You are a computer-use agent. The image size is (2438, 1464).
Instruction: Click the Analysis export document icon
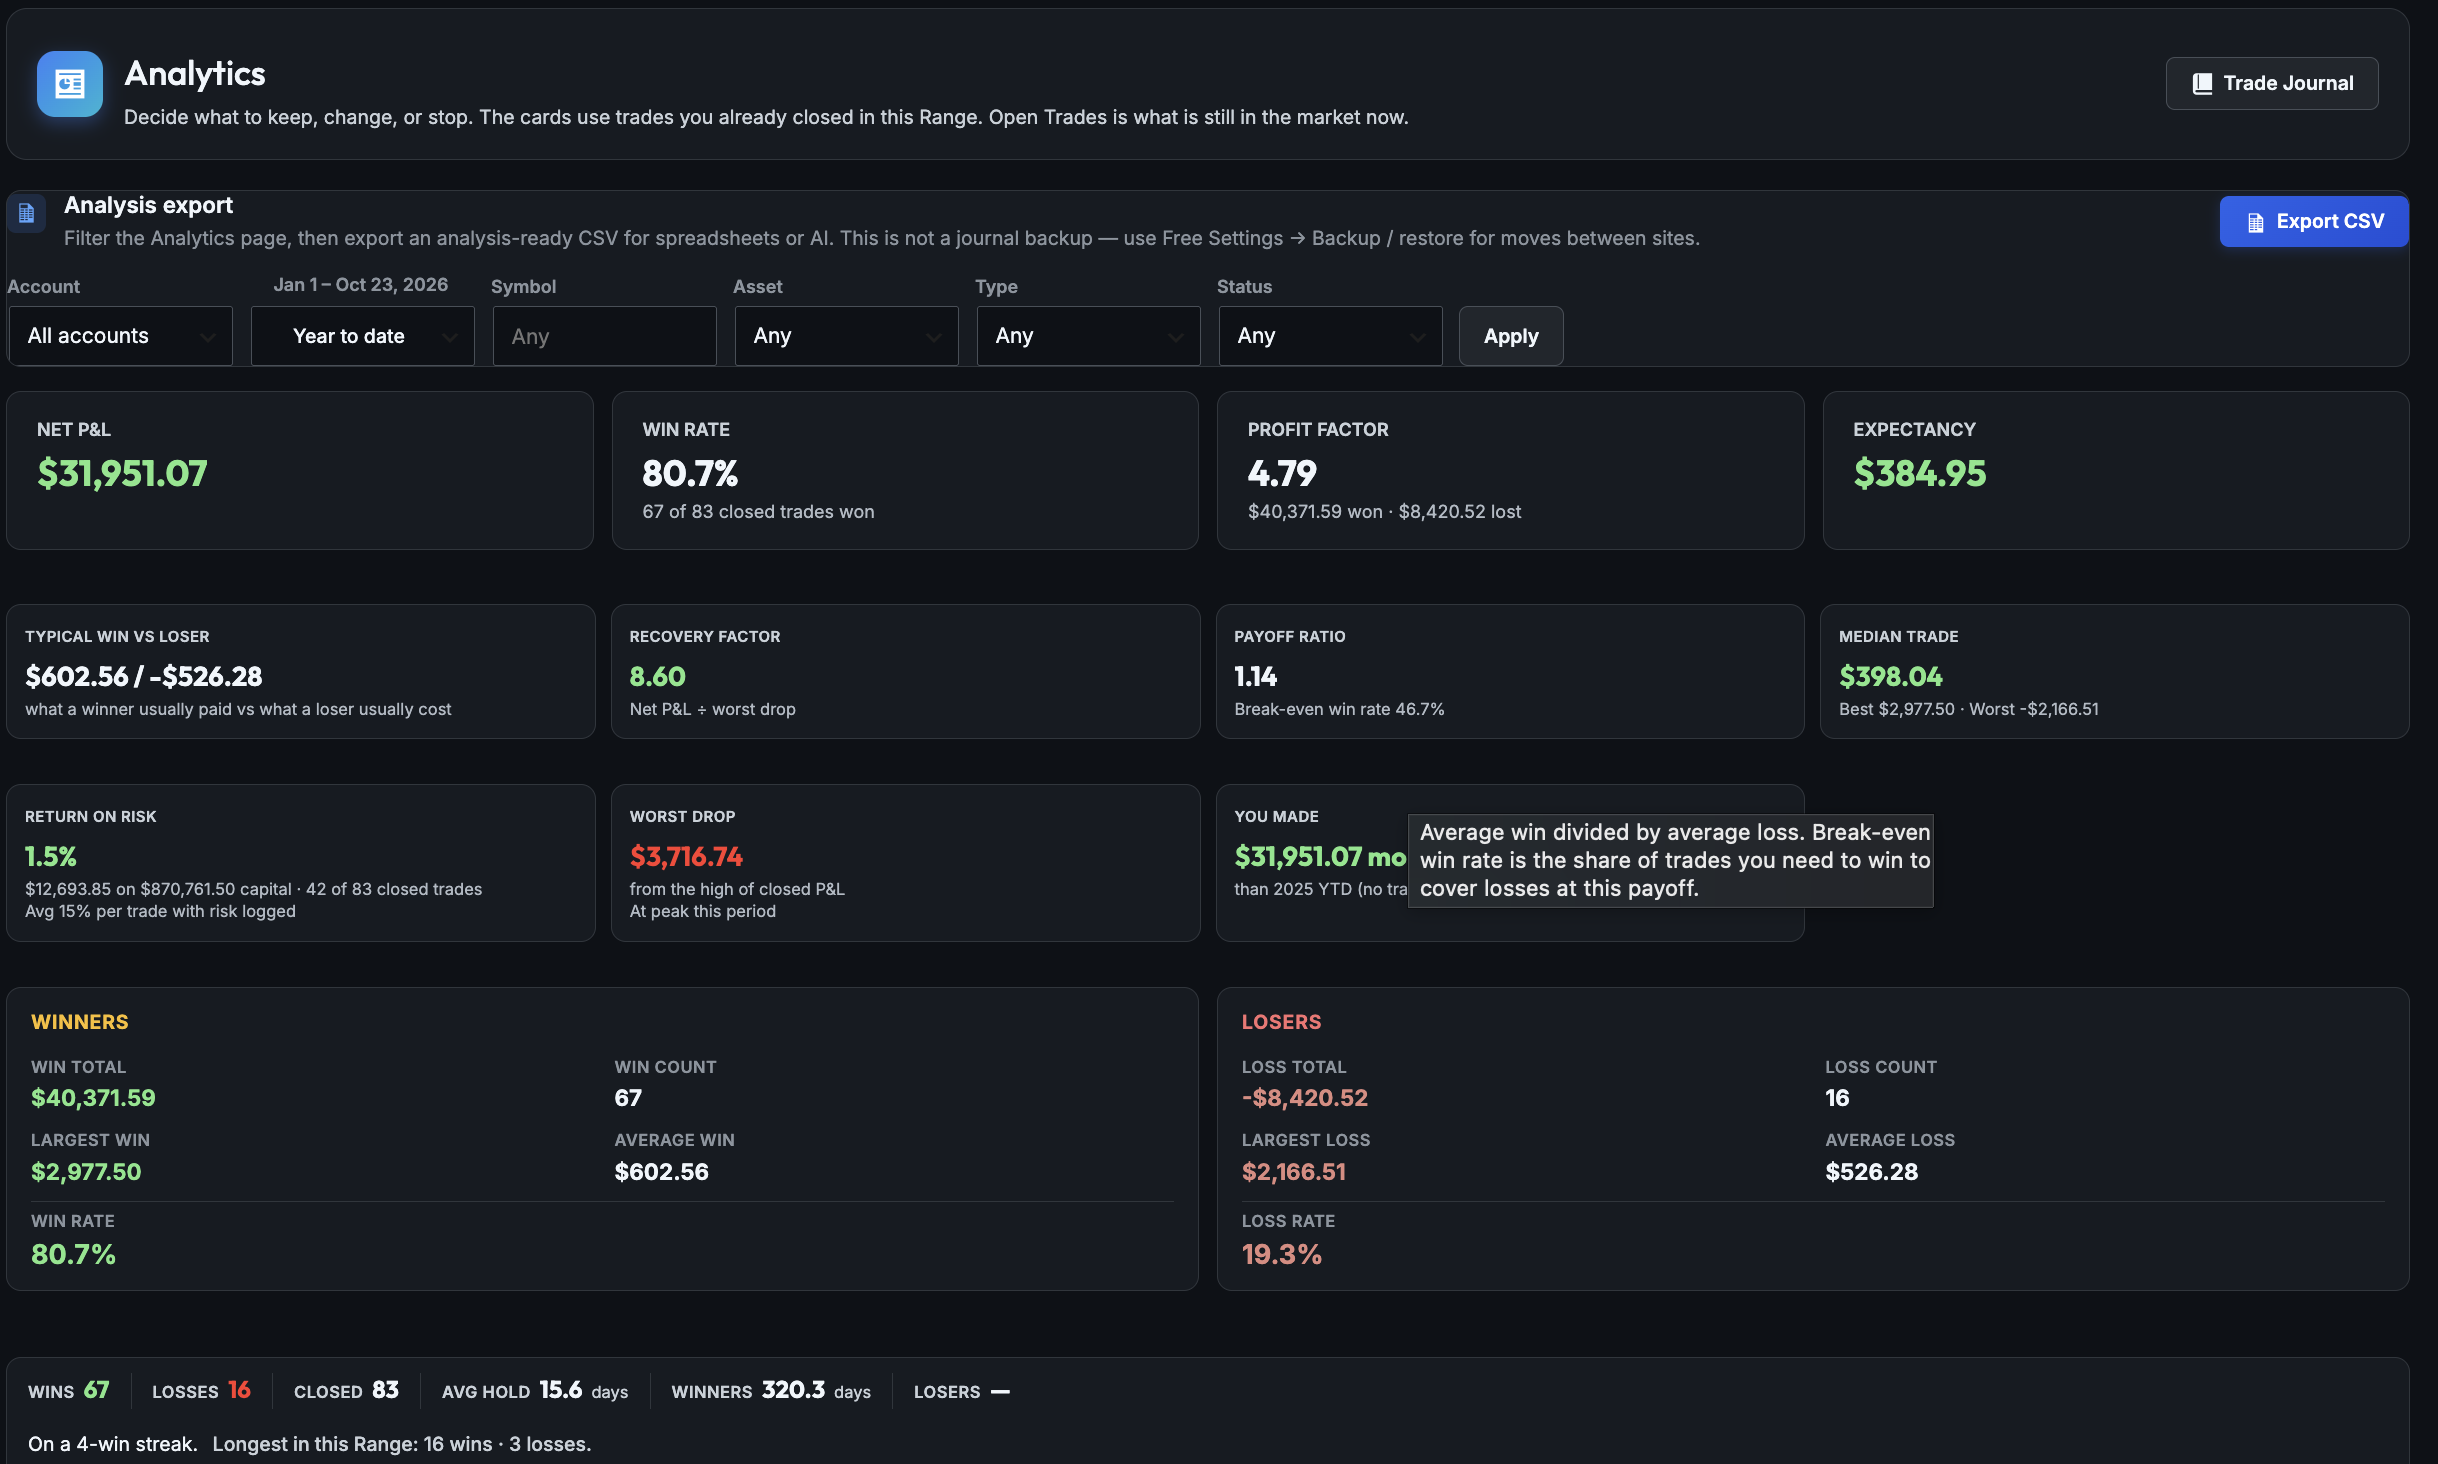pyautogui.click(x=27, y=213)
